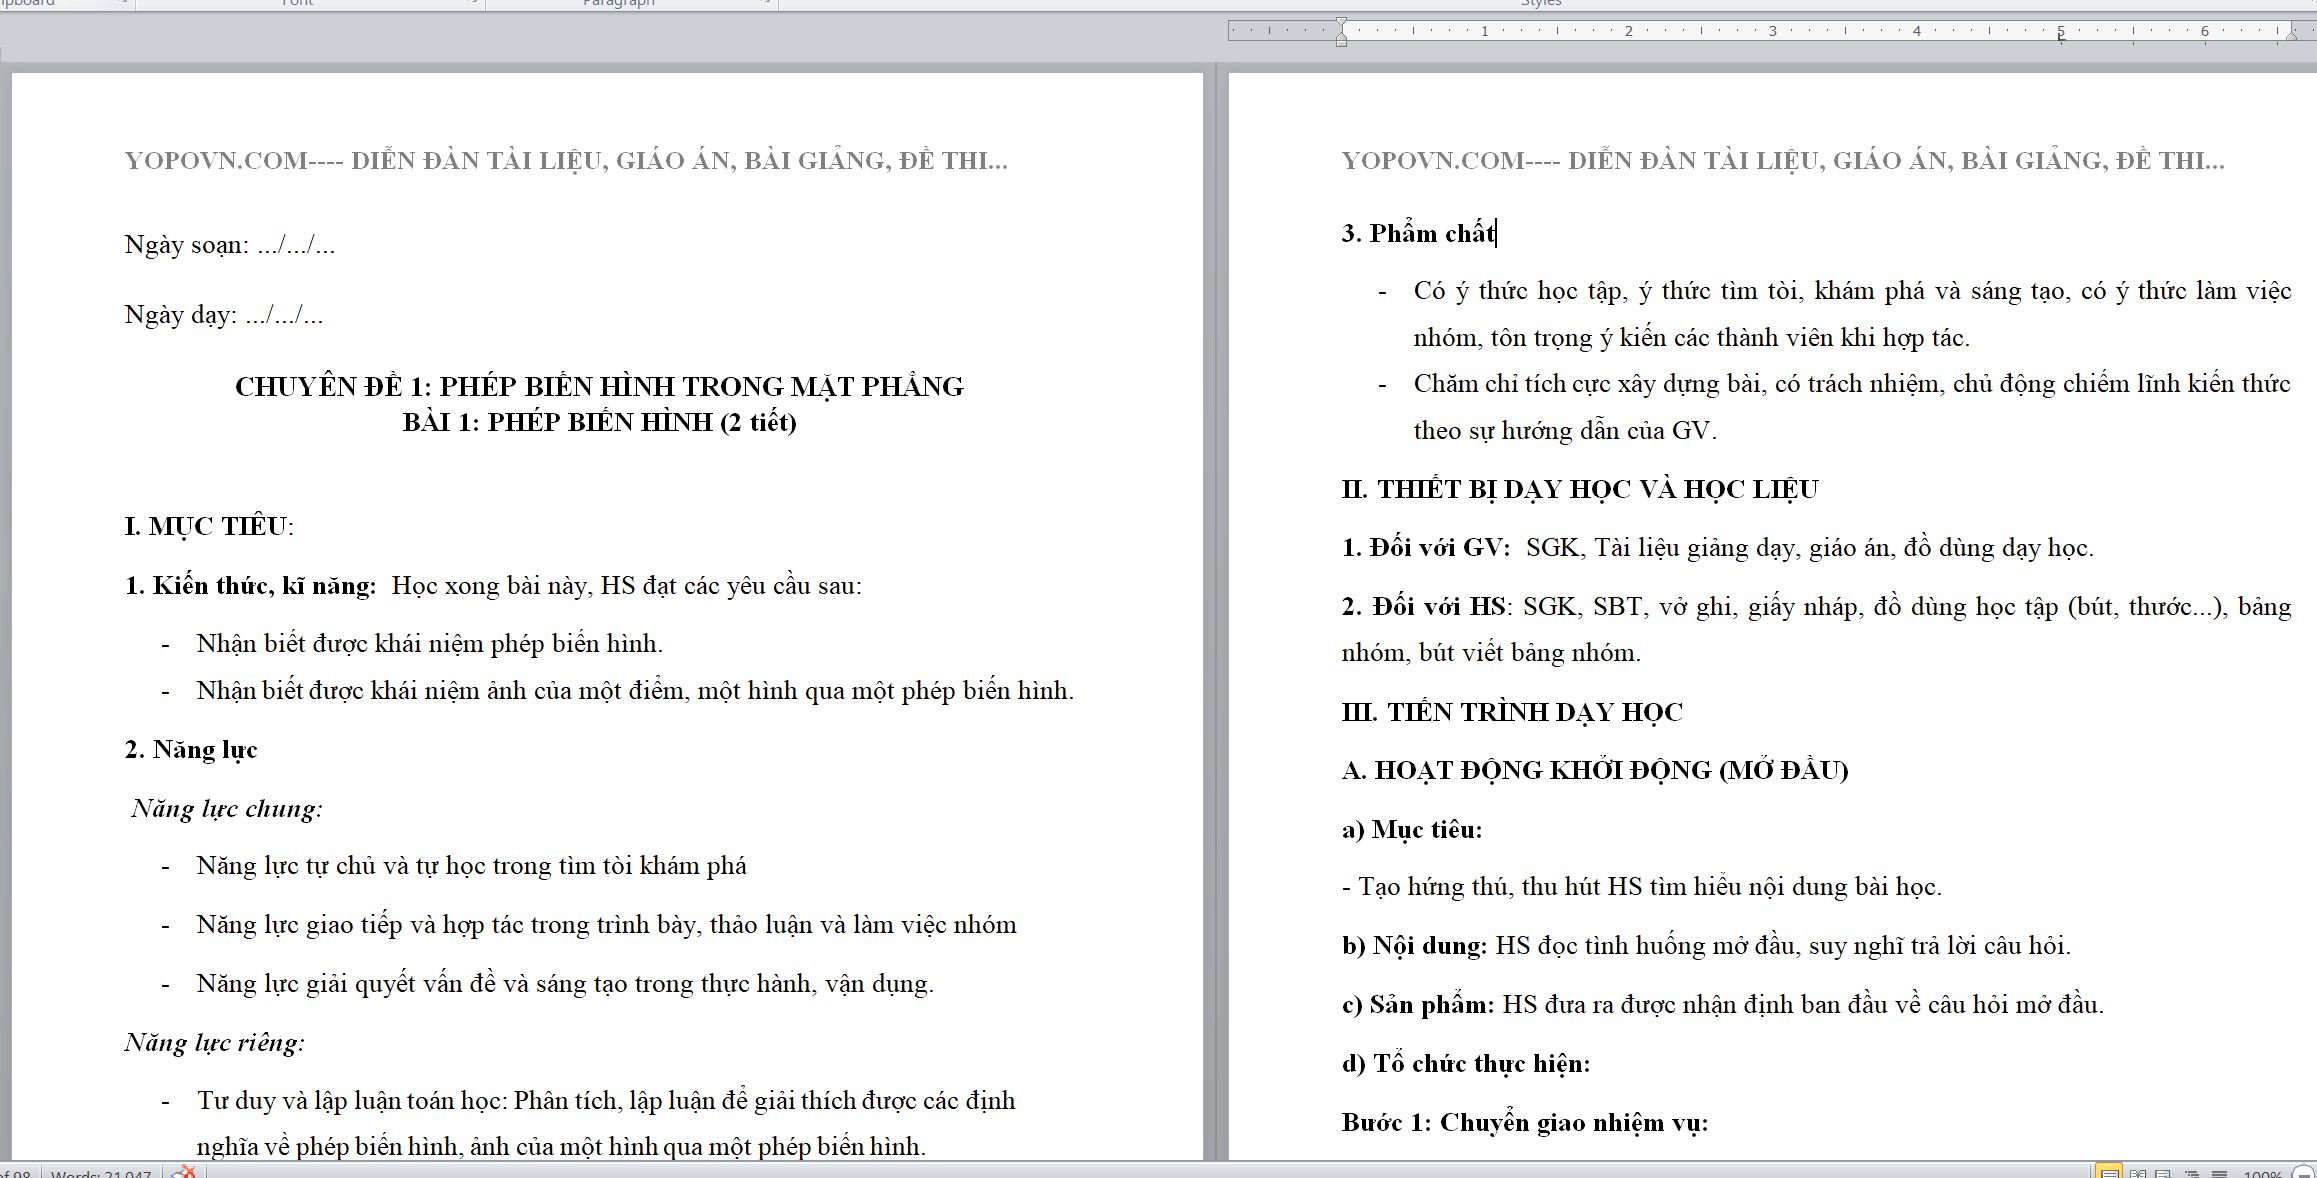2317x1178 pixels.
Task: Click the 'I. MỤC TIÊU:' heading text
Action: pos(209,526)
